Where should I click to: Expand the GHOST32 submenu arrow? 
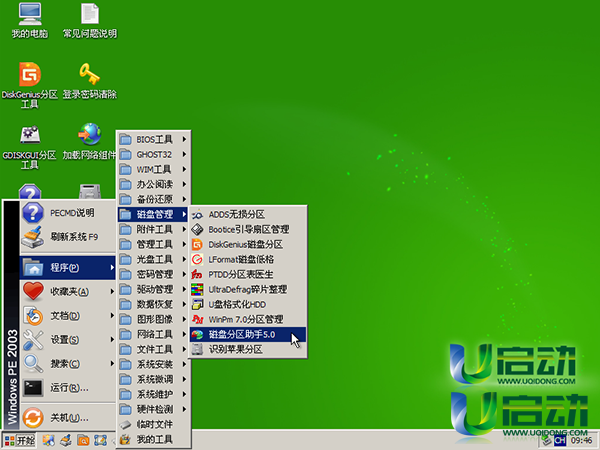(184, 154)
